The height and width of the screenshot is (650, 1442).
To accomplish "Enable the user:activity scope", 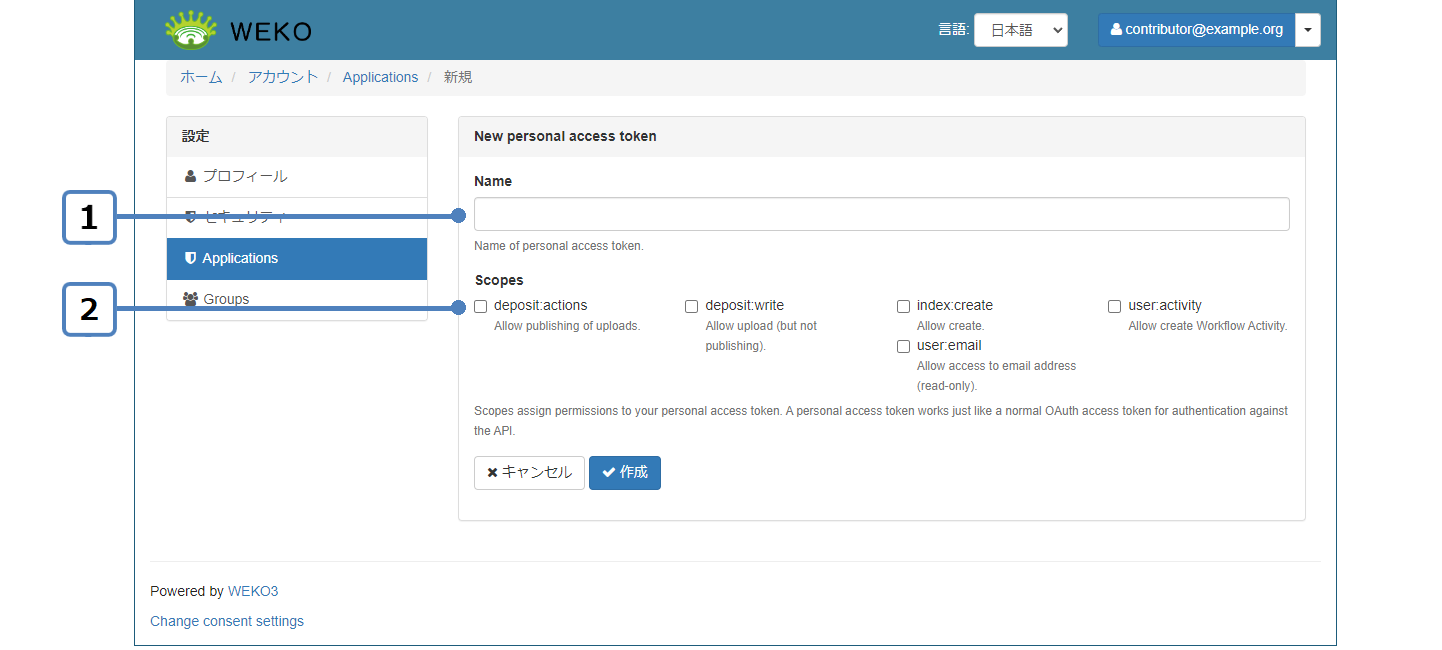I will coord(1114,306).
